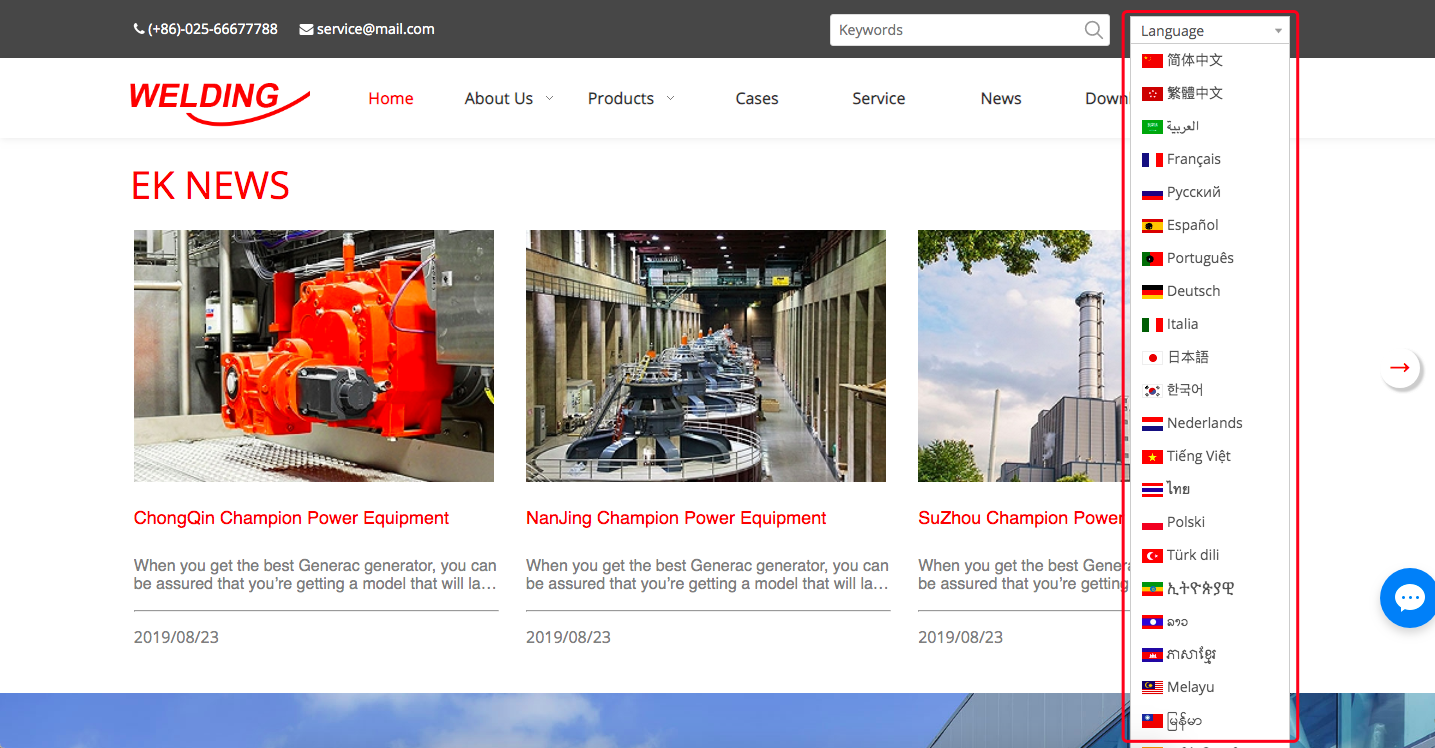Expand the Products submenu chevron
This screenshot has height=748, width=1435.
(670, 98)
